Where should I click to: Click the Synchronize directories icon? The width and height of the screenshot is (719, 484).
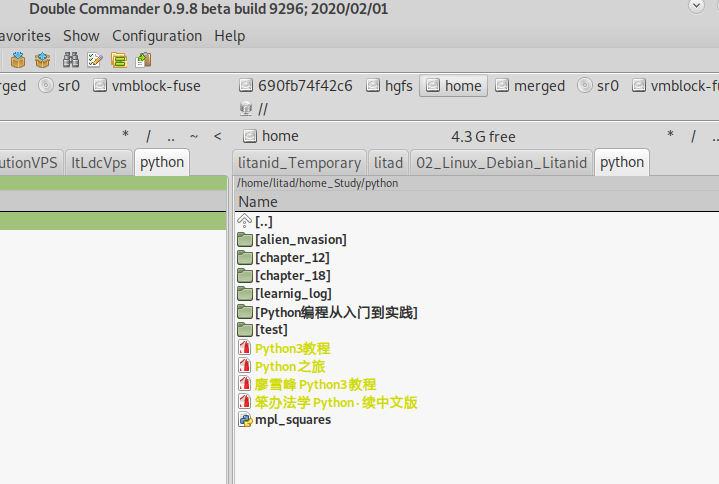(119, 60)
